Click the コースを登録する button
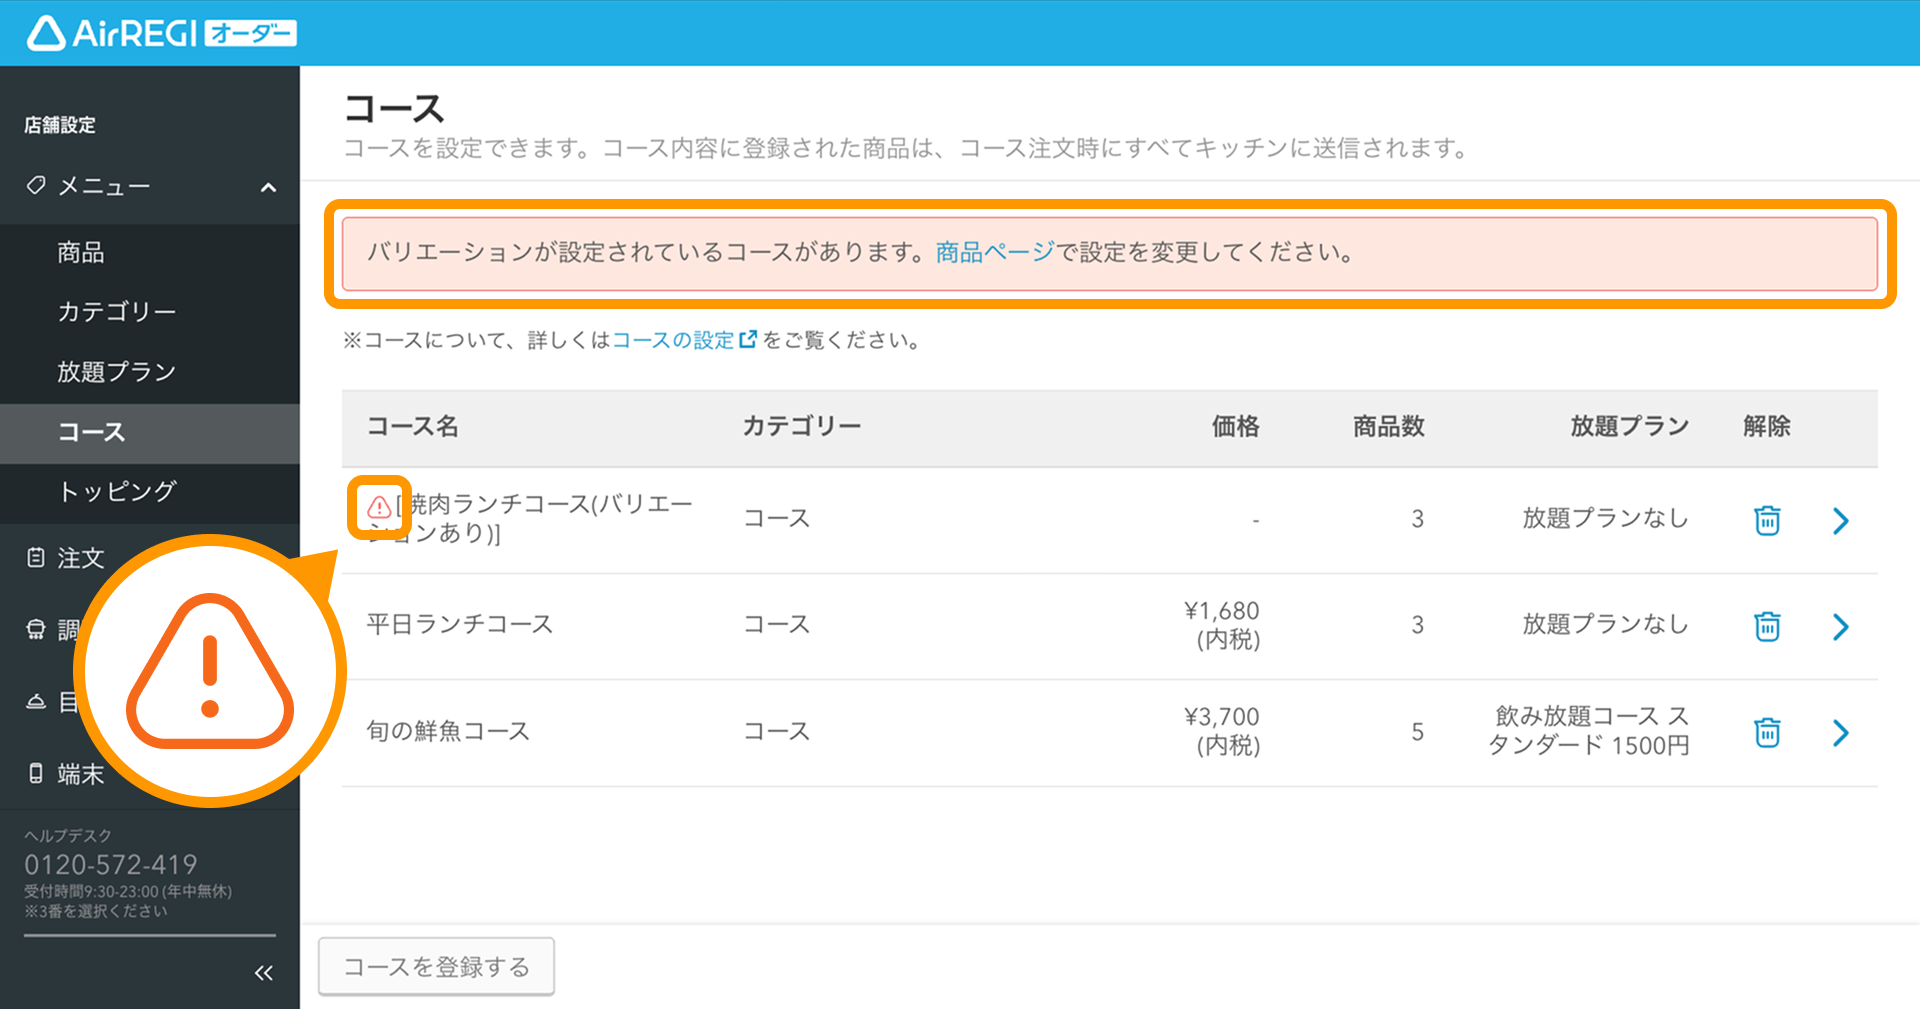The height and width of the screenshot is (1009, 1920). coord(436,966)
